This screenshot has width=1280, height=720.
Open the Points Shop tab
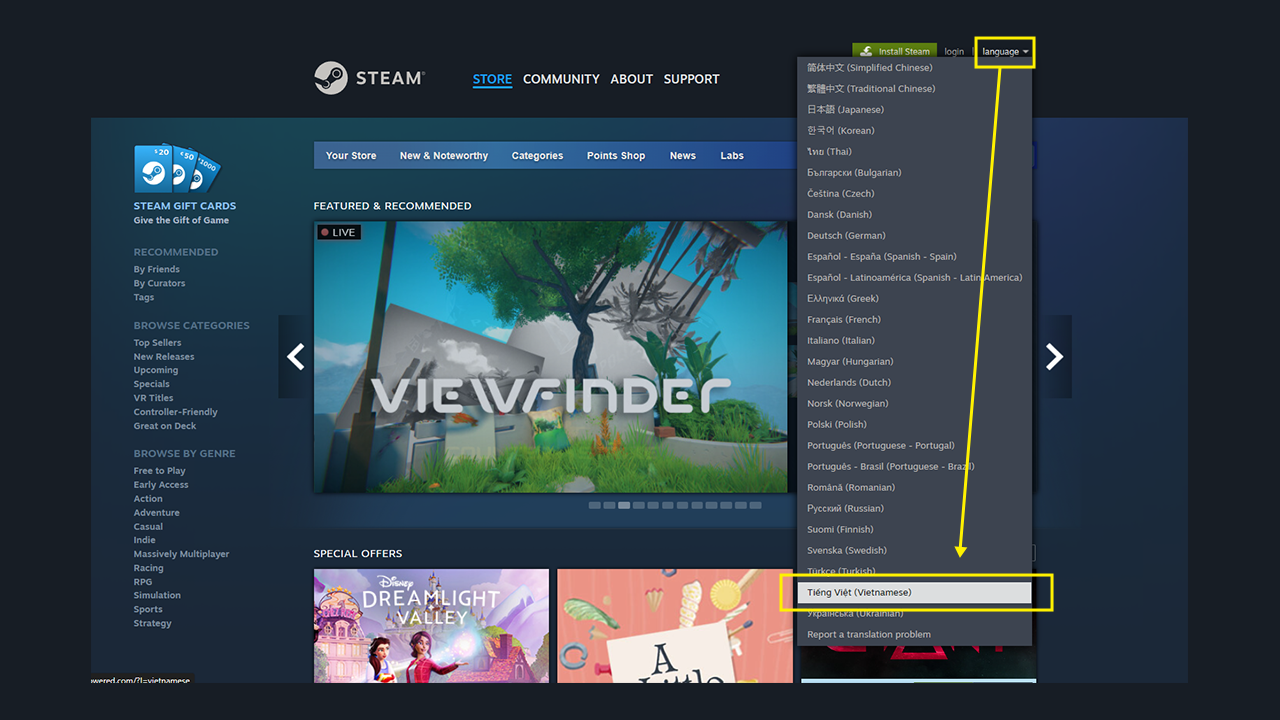click(x=616, y=156)
